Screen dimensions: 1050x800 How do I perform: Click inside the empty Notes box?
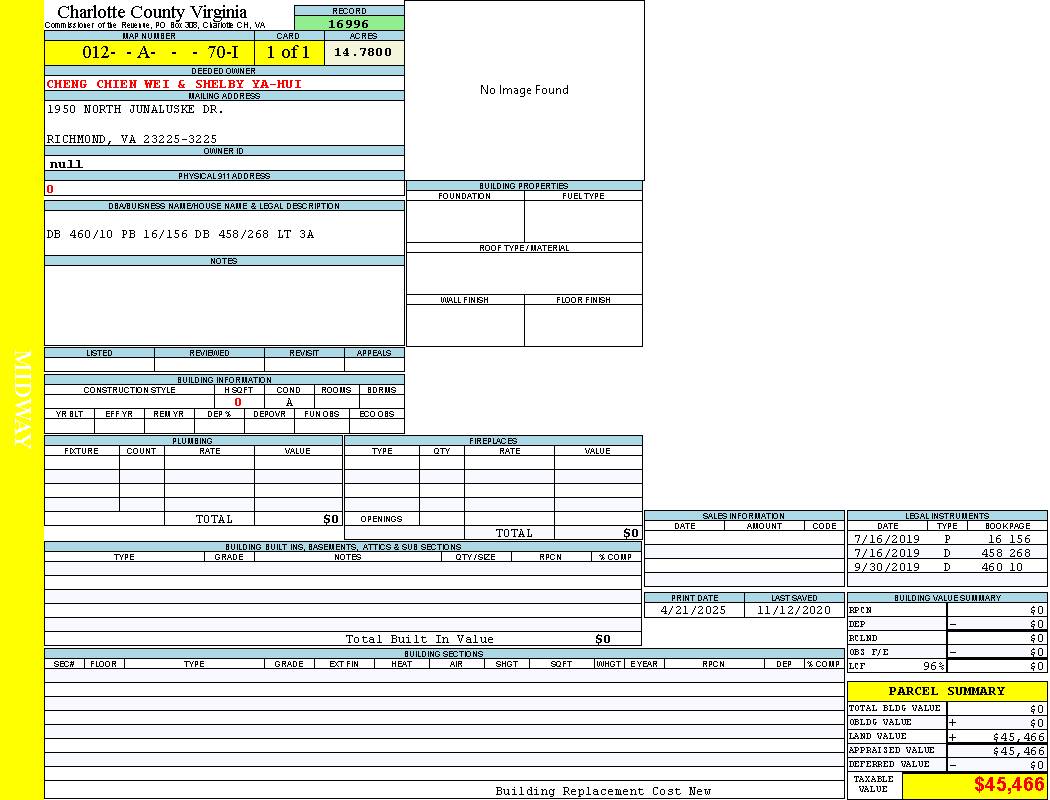pyautogui.click(x=224, y=305)
